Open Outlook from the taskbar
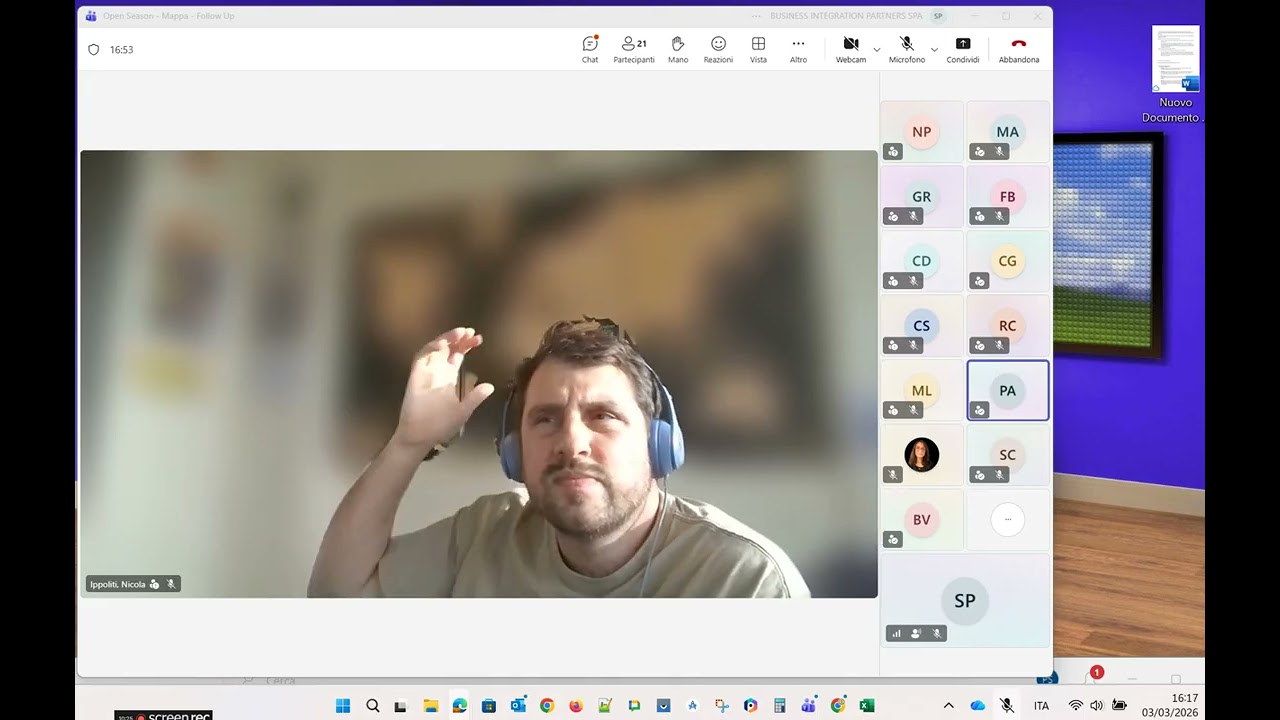The image size is (1280, 720). click(x=518, y=705)
